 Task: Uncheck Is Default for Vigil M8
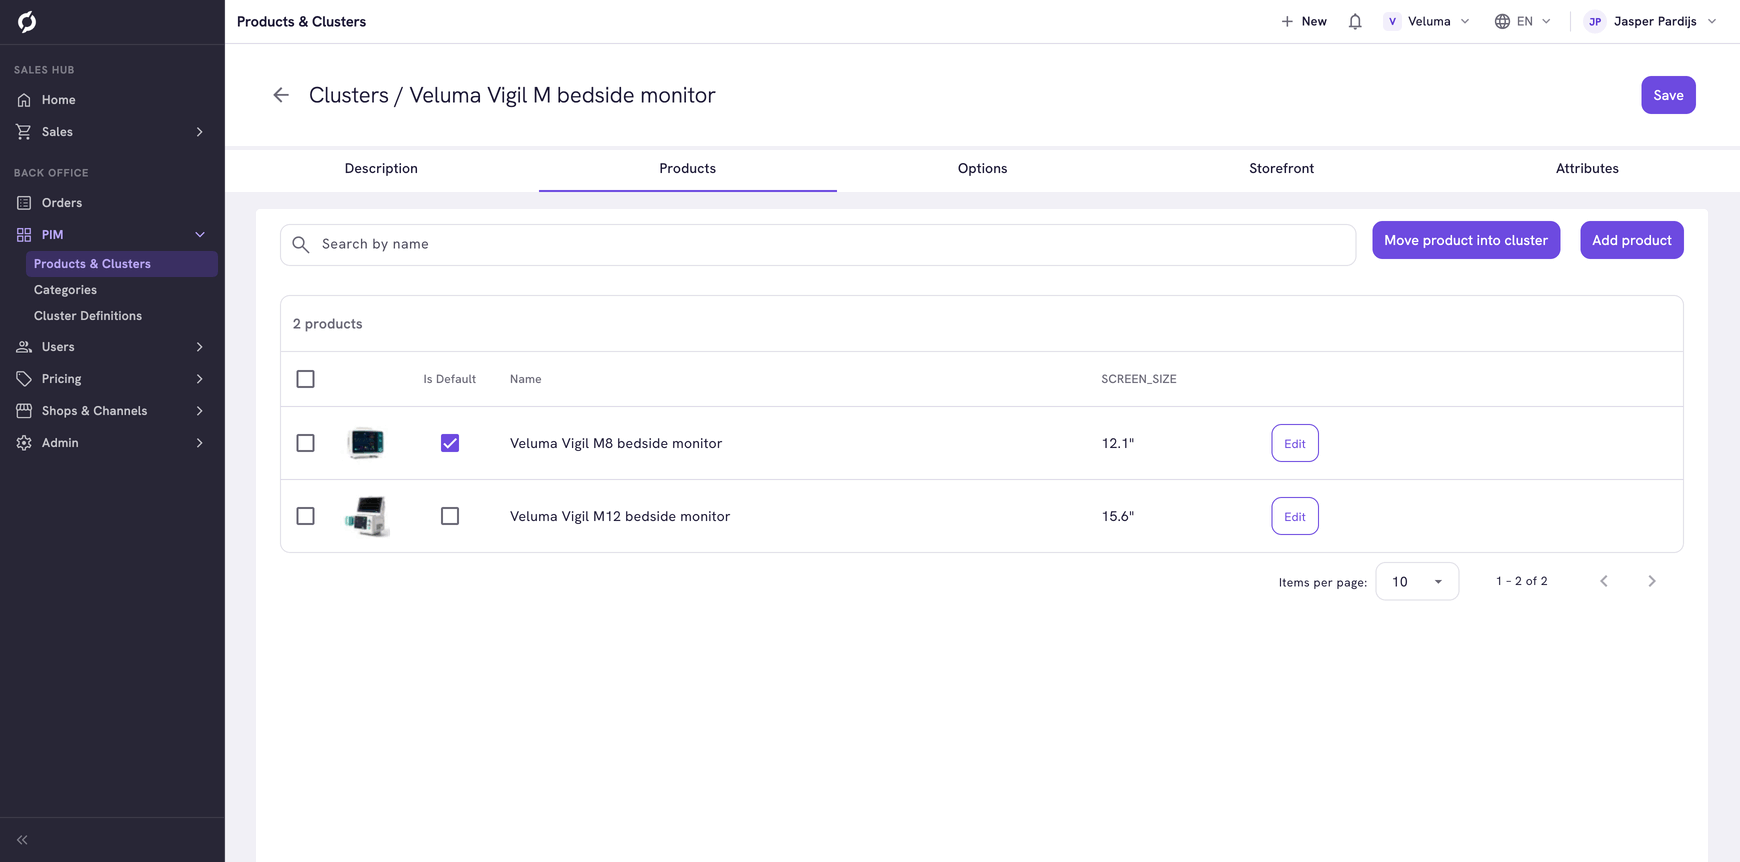[450, 443]
